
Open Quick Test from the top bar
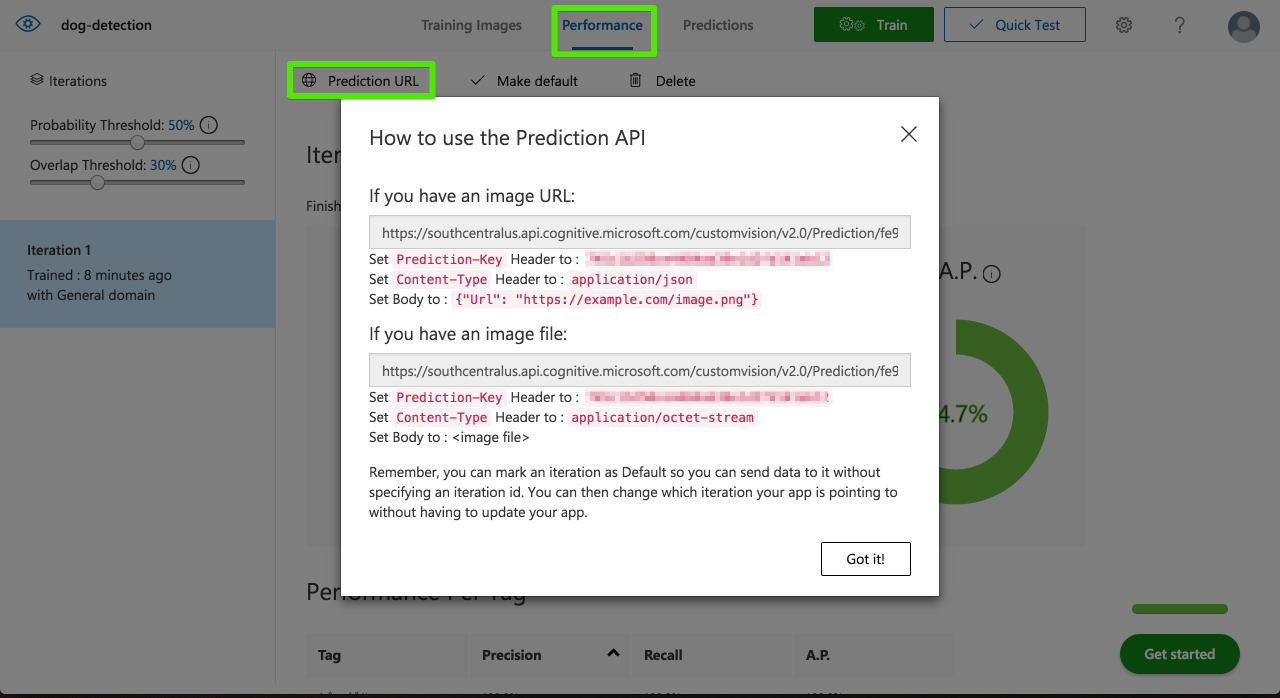1014,24
